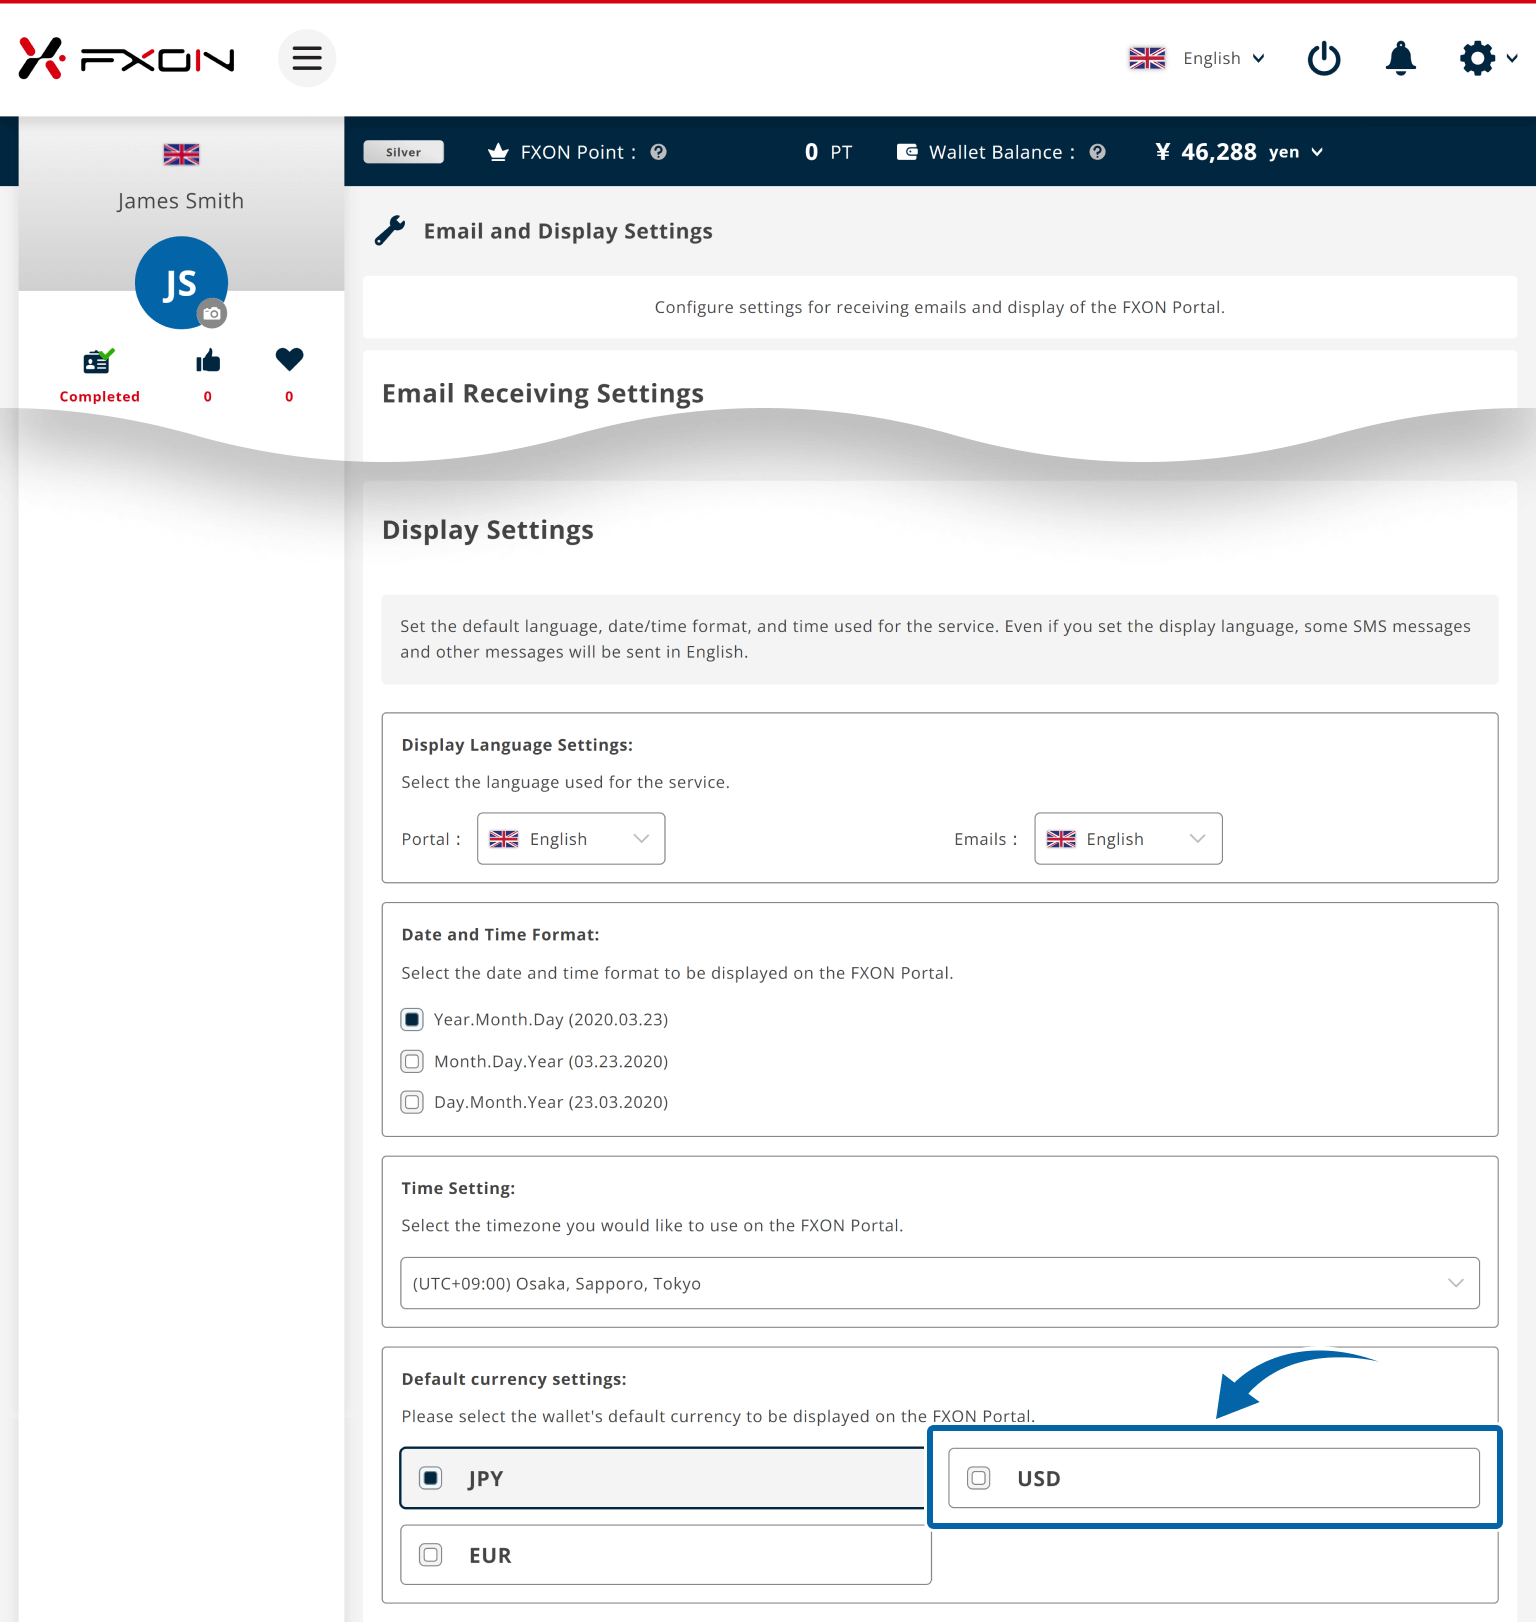Click the Completed status label
This screenshot has width=1536, height=1622.
[100, 396]
